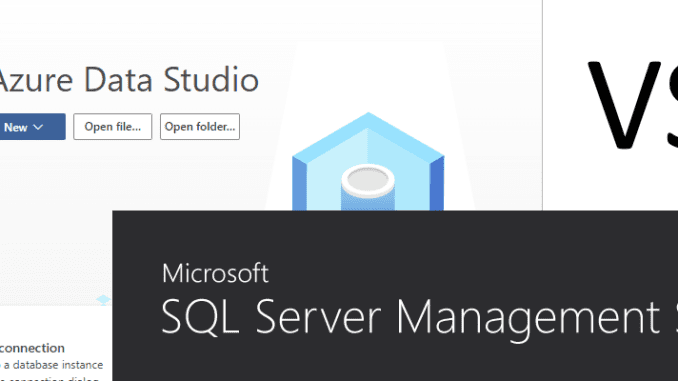
Task: Click the 'a database instance' description text
Action: point(53,365)
